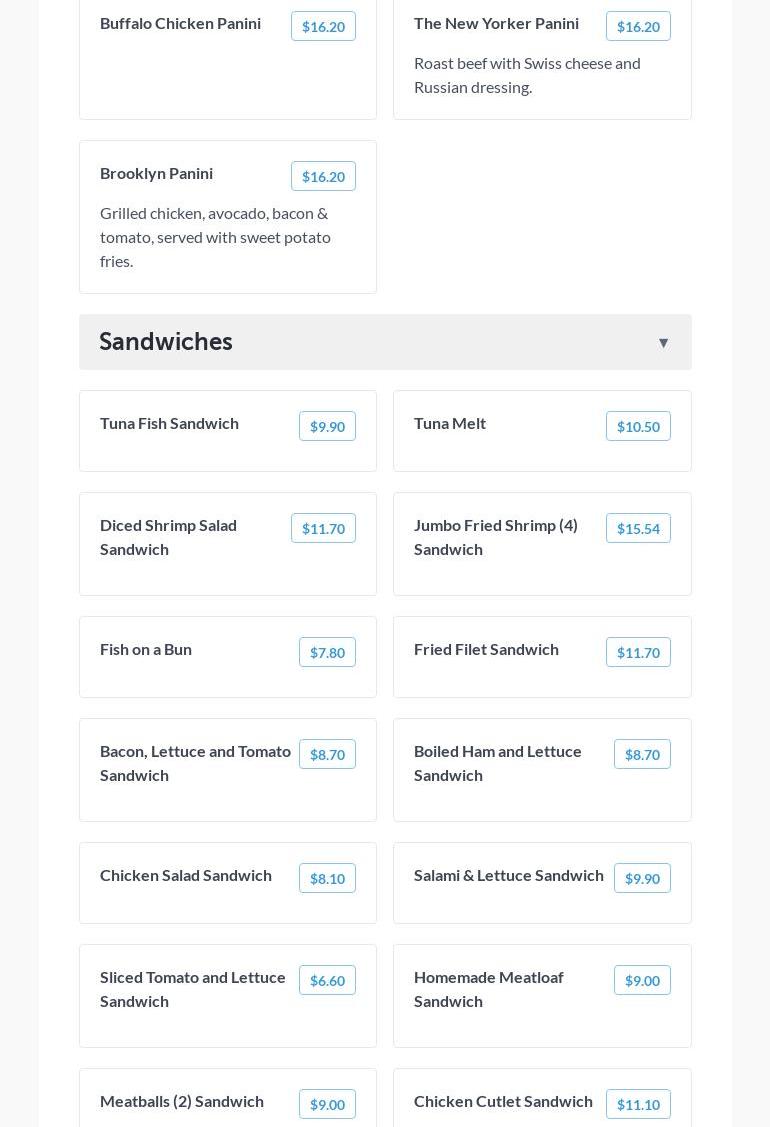Click the Tuna Melt $10.50 price button
This screenshot has width=770, height=1127.
[x=638, y=427]
